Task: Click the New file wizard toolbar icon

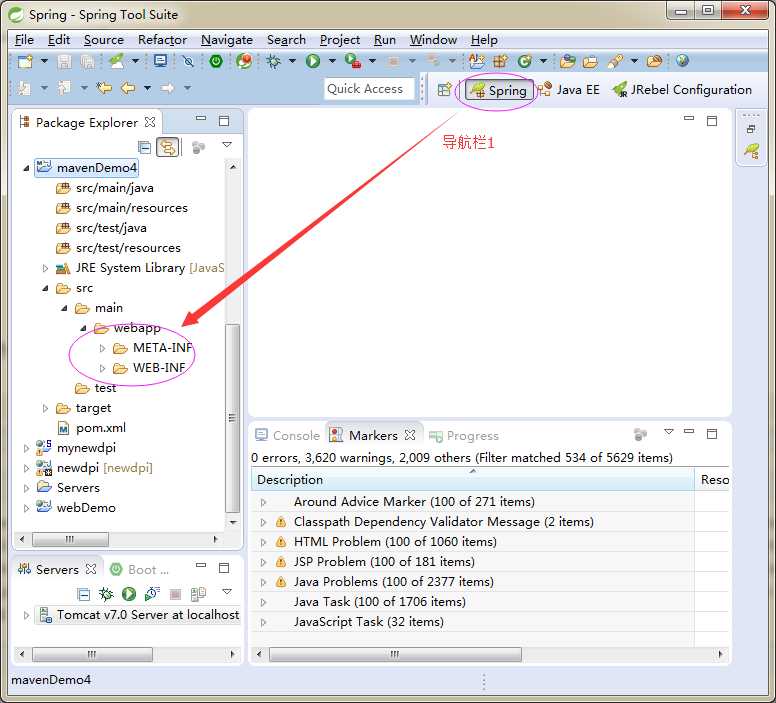Action: [x=25, y=61]
